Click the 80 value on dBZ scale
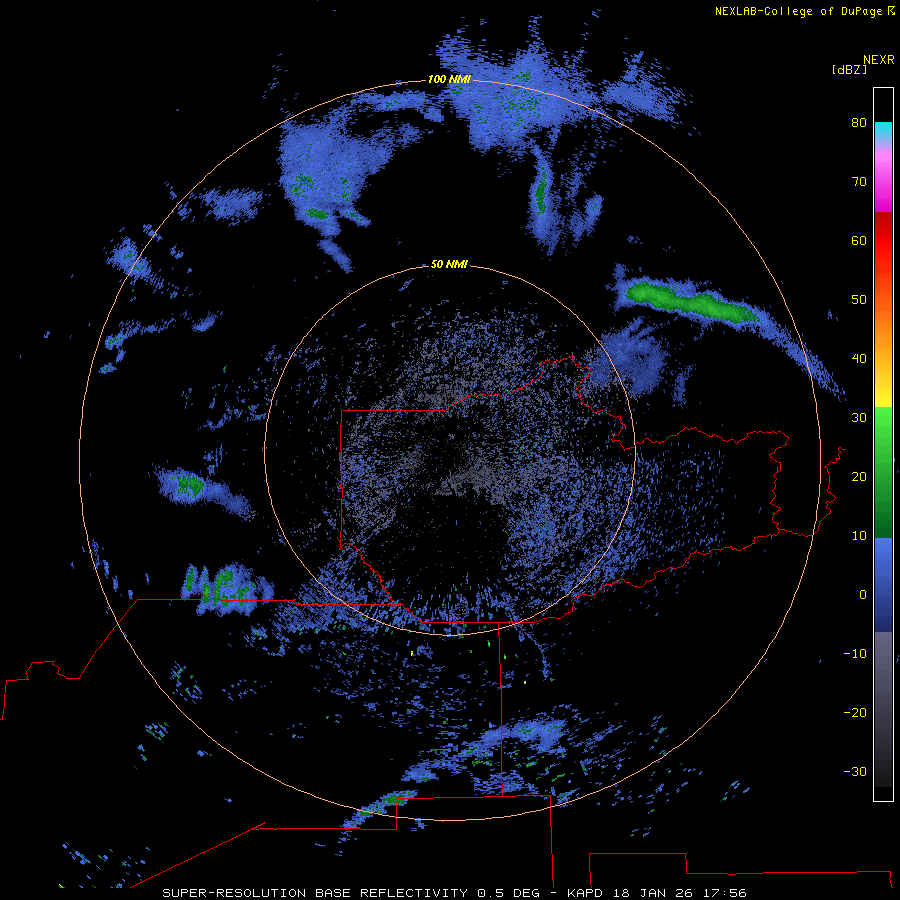The height and width of the screenshot is (900, 900). (x=859, y=122)
